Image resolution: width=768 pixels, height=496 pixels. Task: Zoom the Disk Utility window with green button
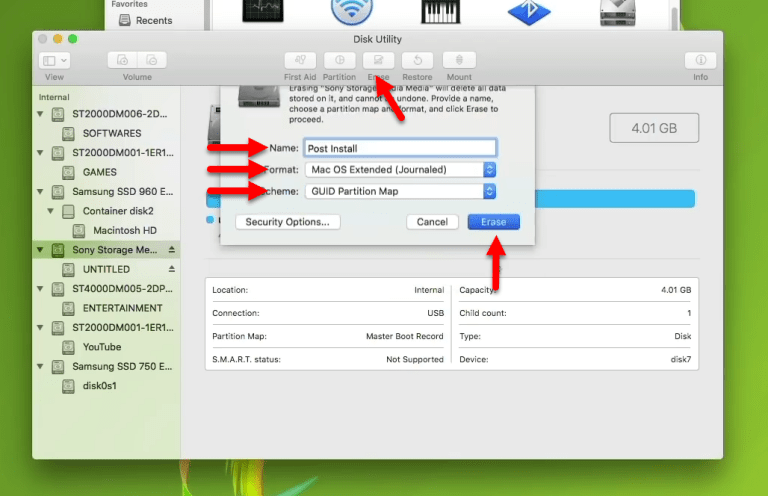click(72, 39)
